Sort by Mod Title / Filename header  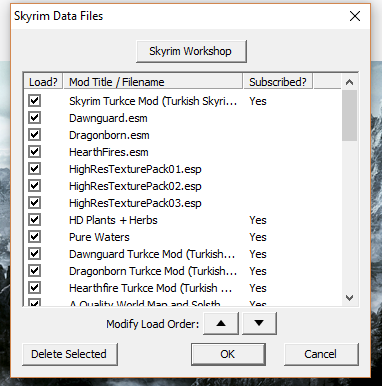pyautogui.click(x=153, y=82)
